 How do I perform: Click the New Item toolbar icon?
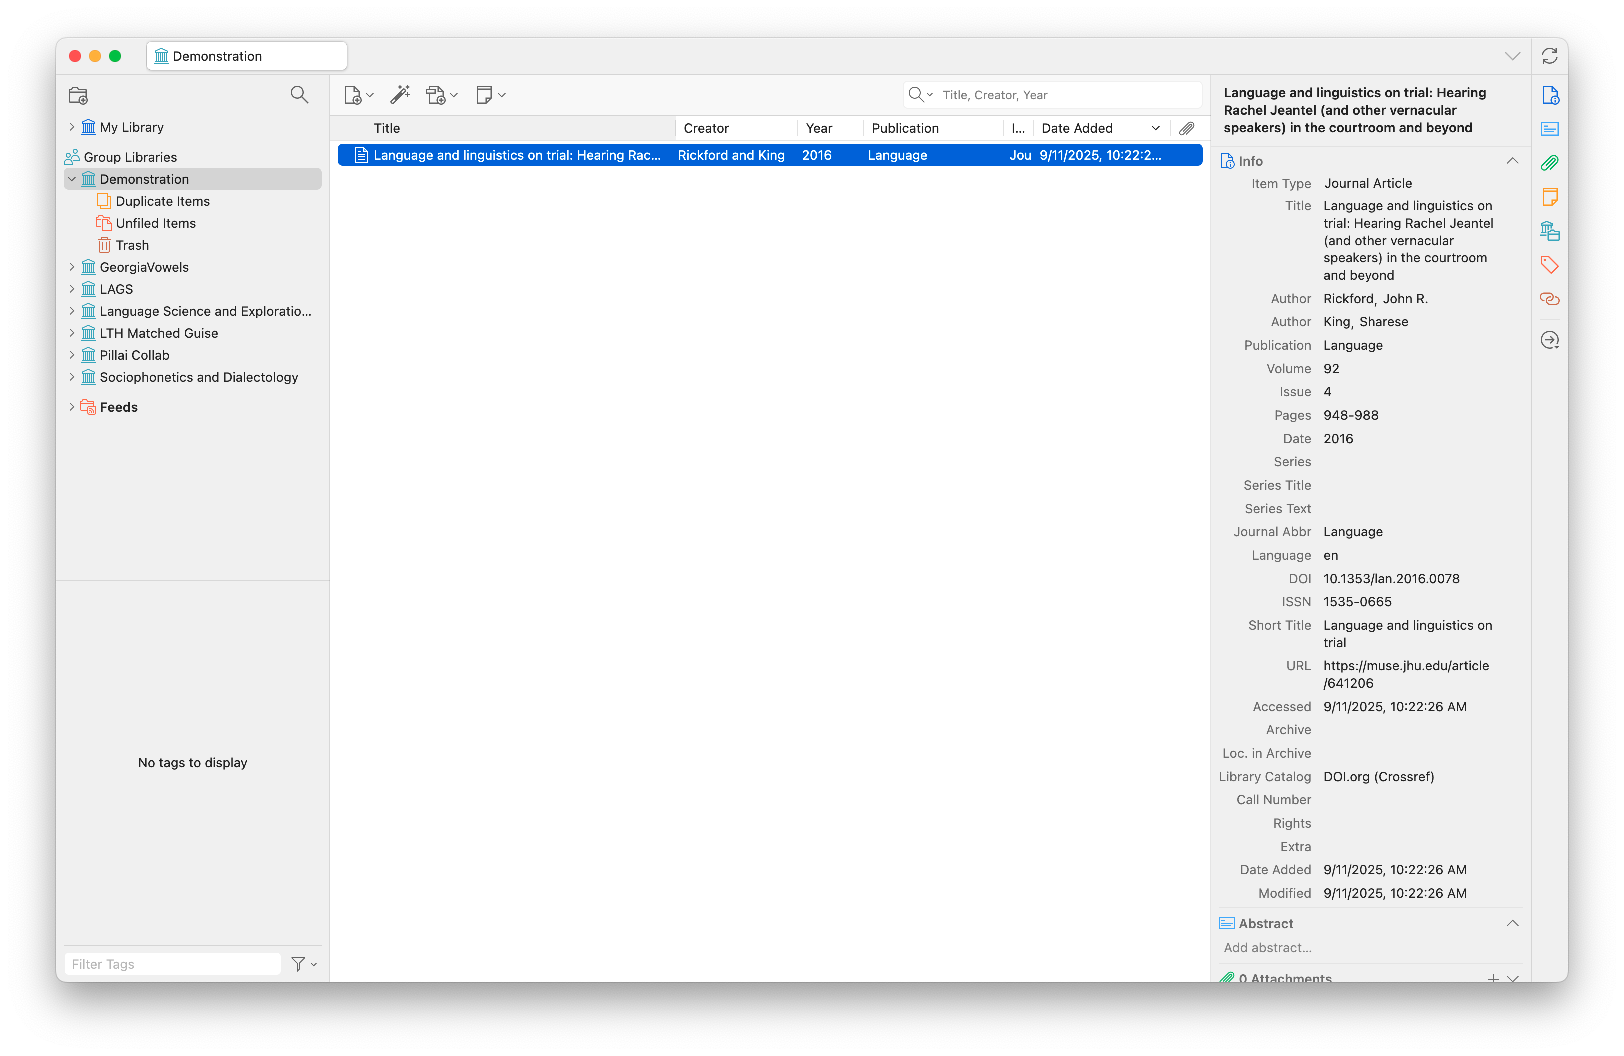coord(354,95)
